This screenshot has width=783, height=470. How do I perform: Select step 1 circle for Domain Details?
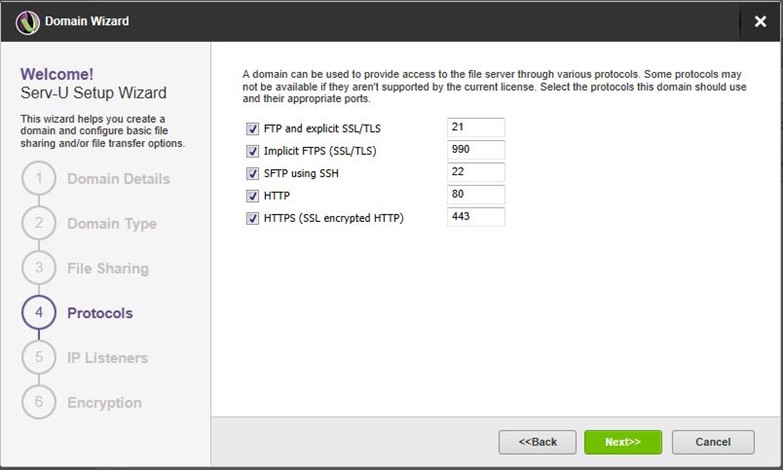(39, 178)
